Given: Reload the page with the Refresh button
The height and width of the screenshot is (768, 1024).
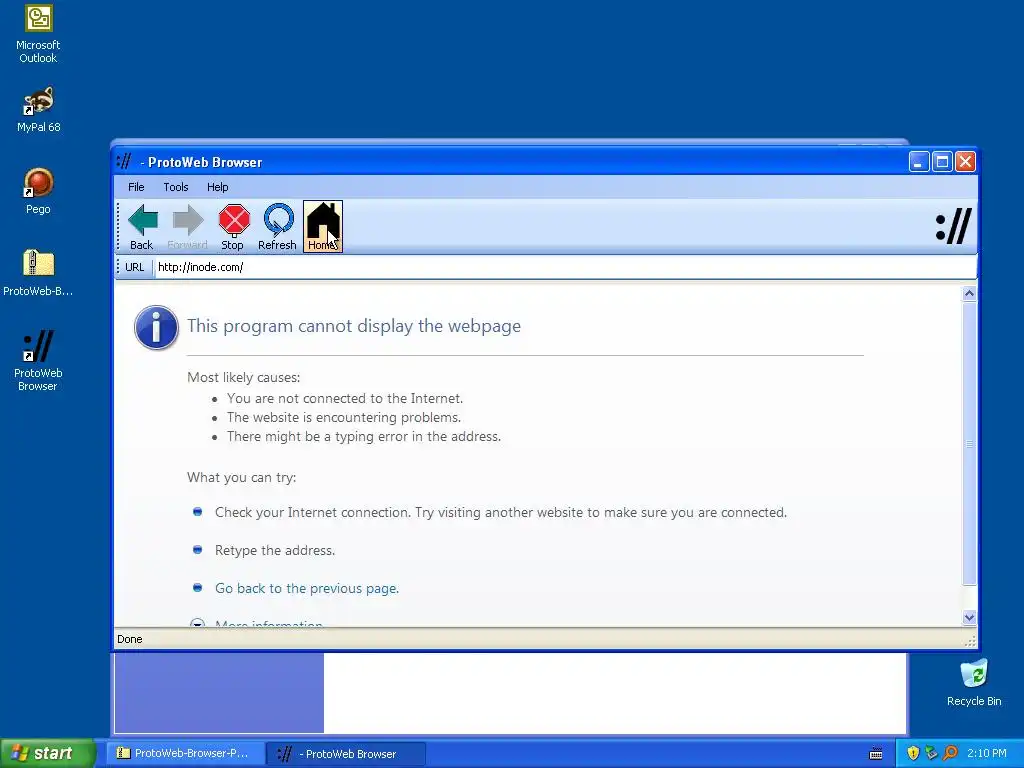Looking at the screenshot, I should pos(278,227).
